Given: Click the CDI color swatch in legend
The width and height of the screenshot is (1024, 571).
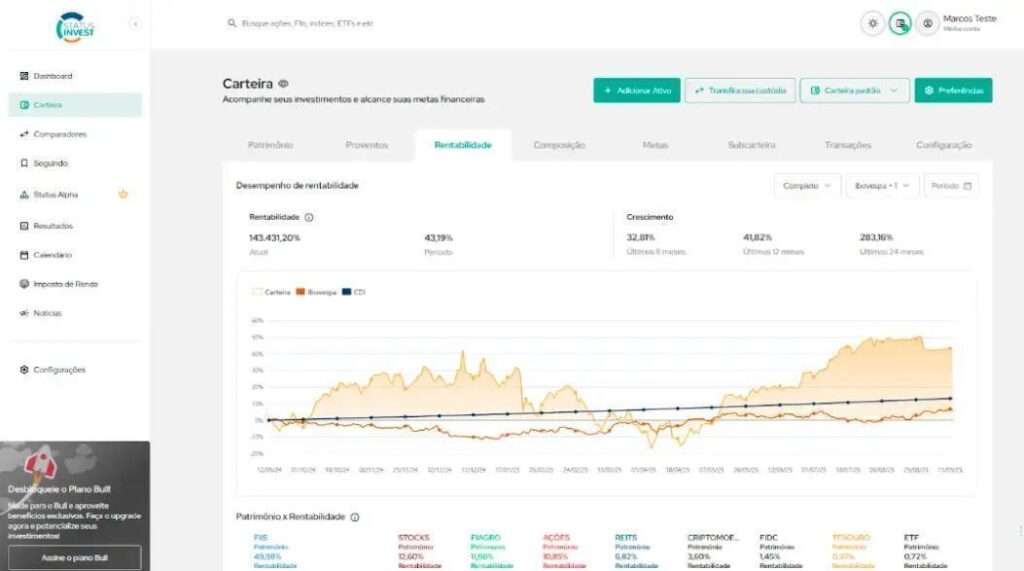Looking at the screenshot, I should pyautogui.click(x=347, y=292).
